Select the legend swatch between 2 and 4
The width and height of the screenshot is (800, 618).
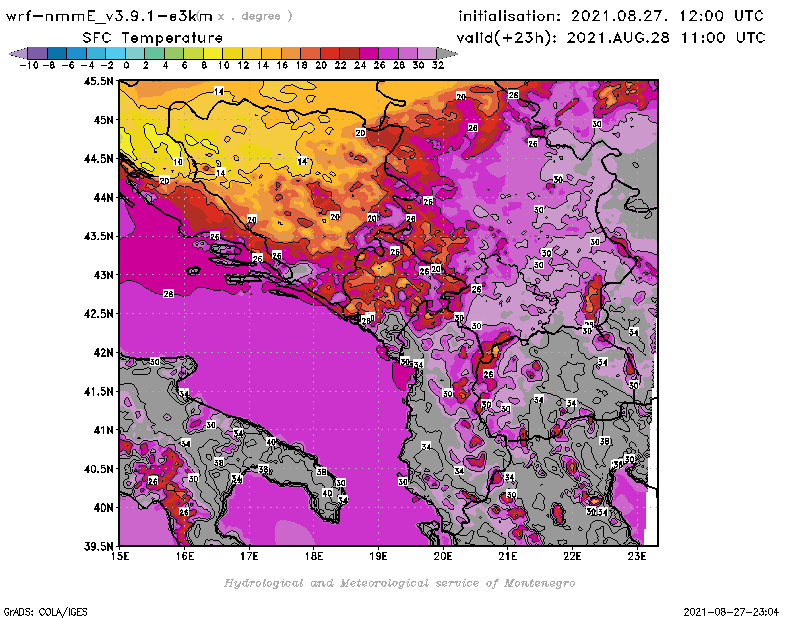154,53
